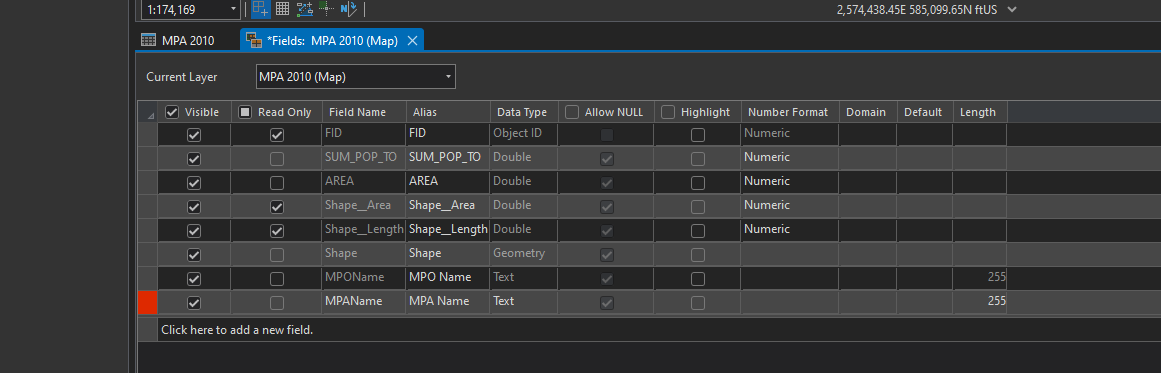Open the map scale 1:174,169 dropdown
1161x373 pixels.
[234, 9]
